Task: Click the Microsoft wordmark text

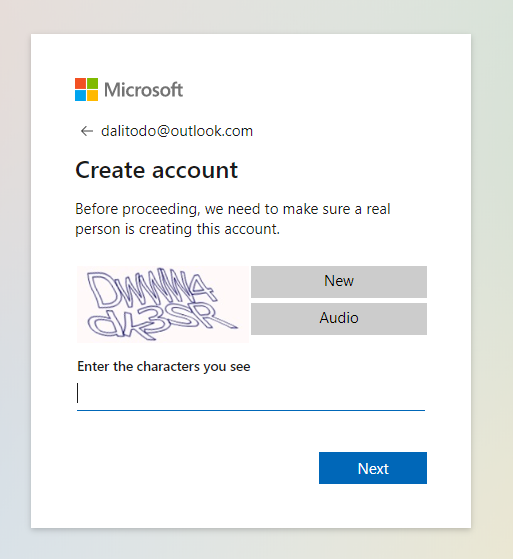Action: click(x=143, y=89)
